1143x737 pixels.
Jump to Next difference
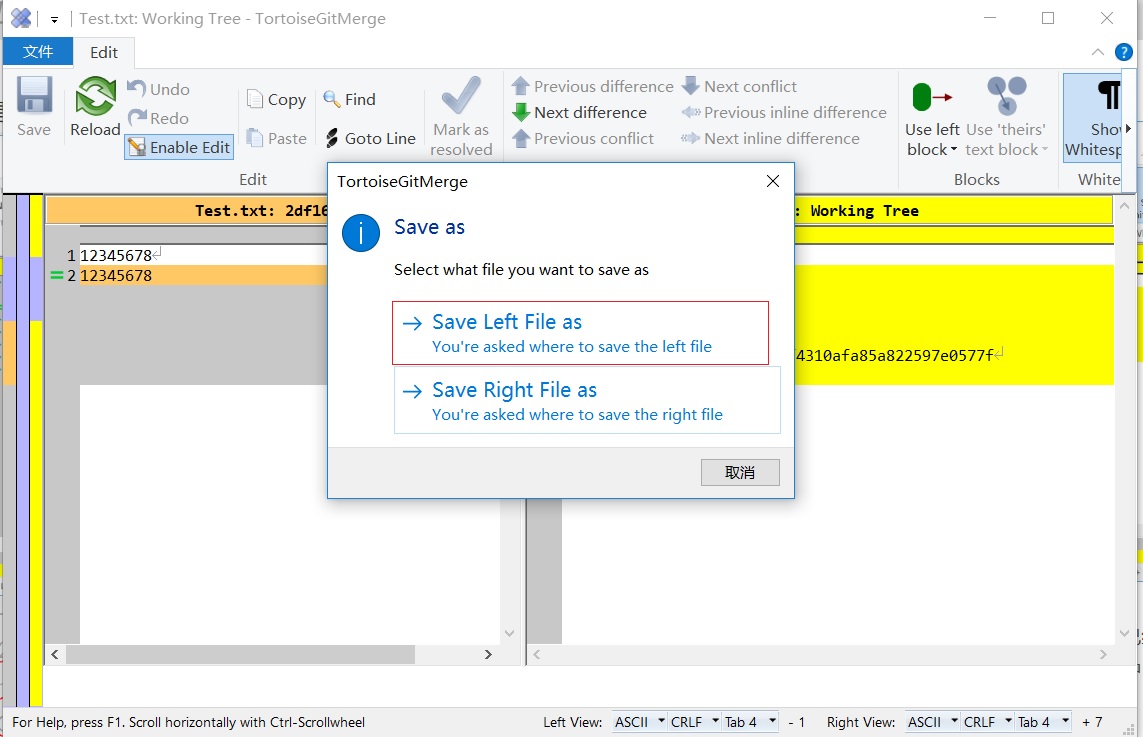[580, 112]
